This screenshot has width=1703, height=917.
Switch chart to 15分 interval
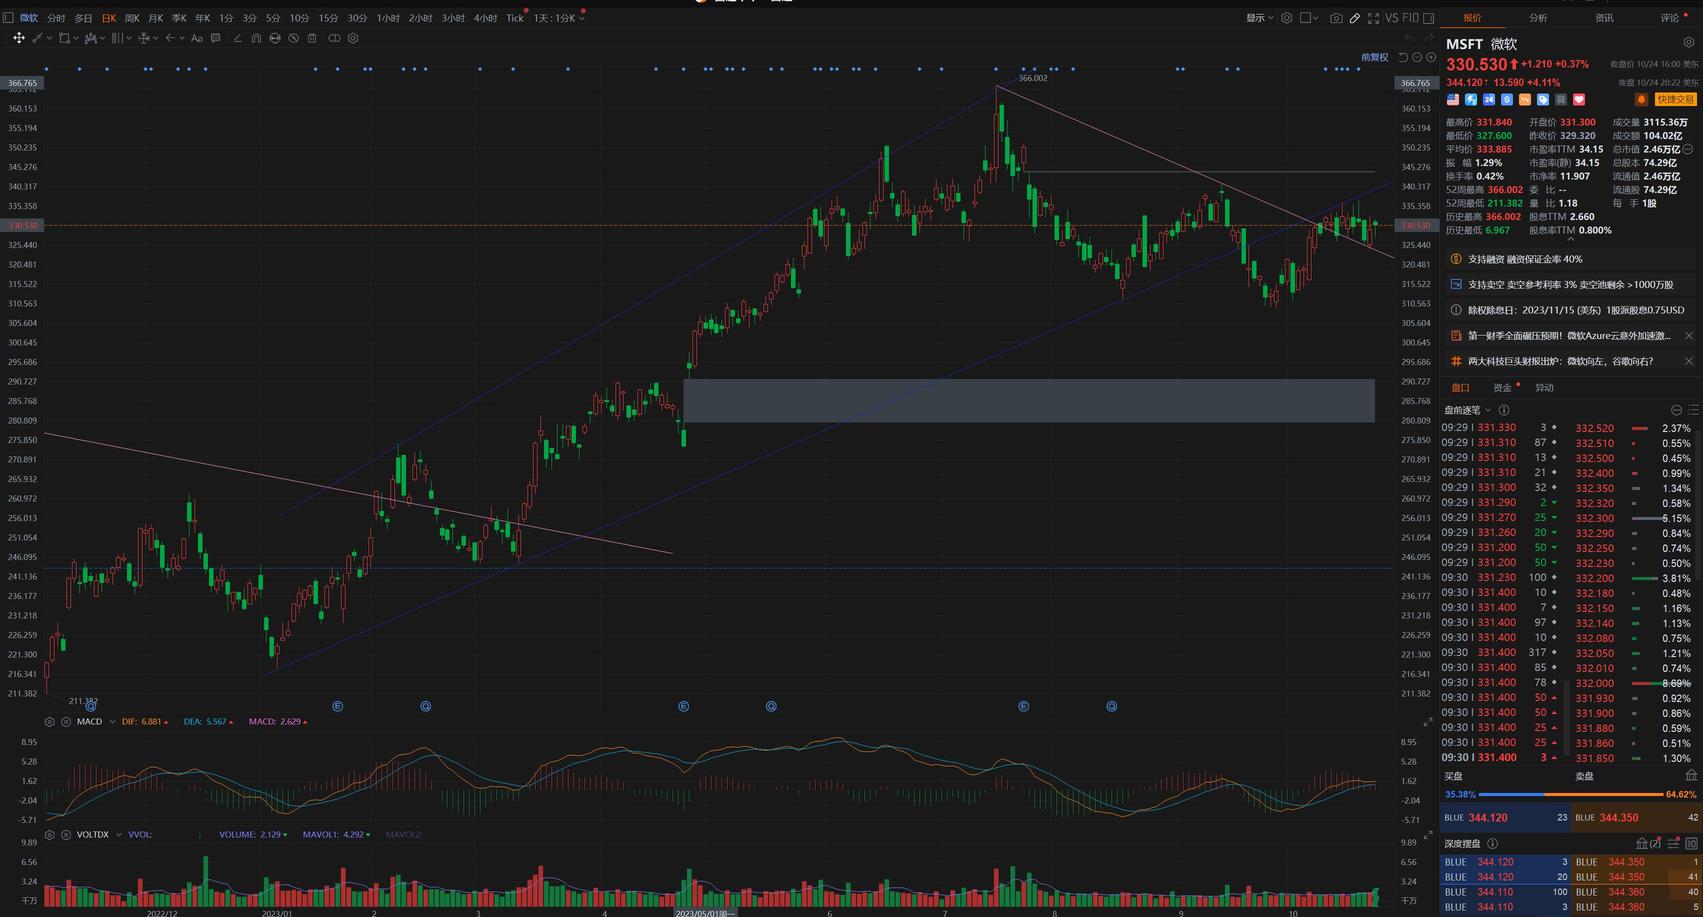328,18
